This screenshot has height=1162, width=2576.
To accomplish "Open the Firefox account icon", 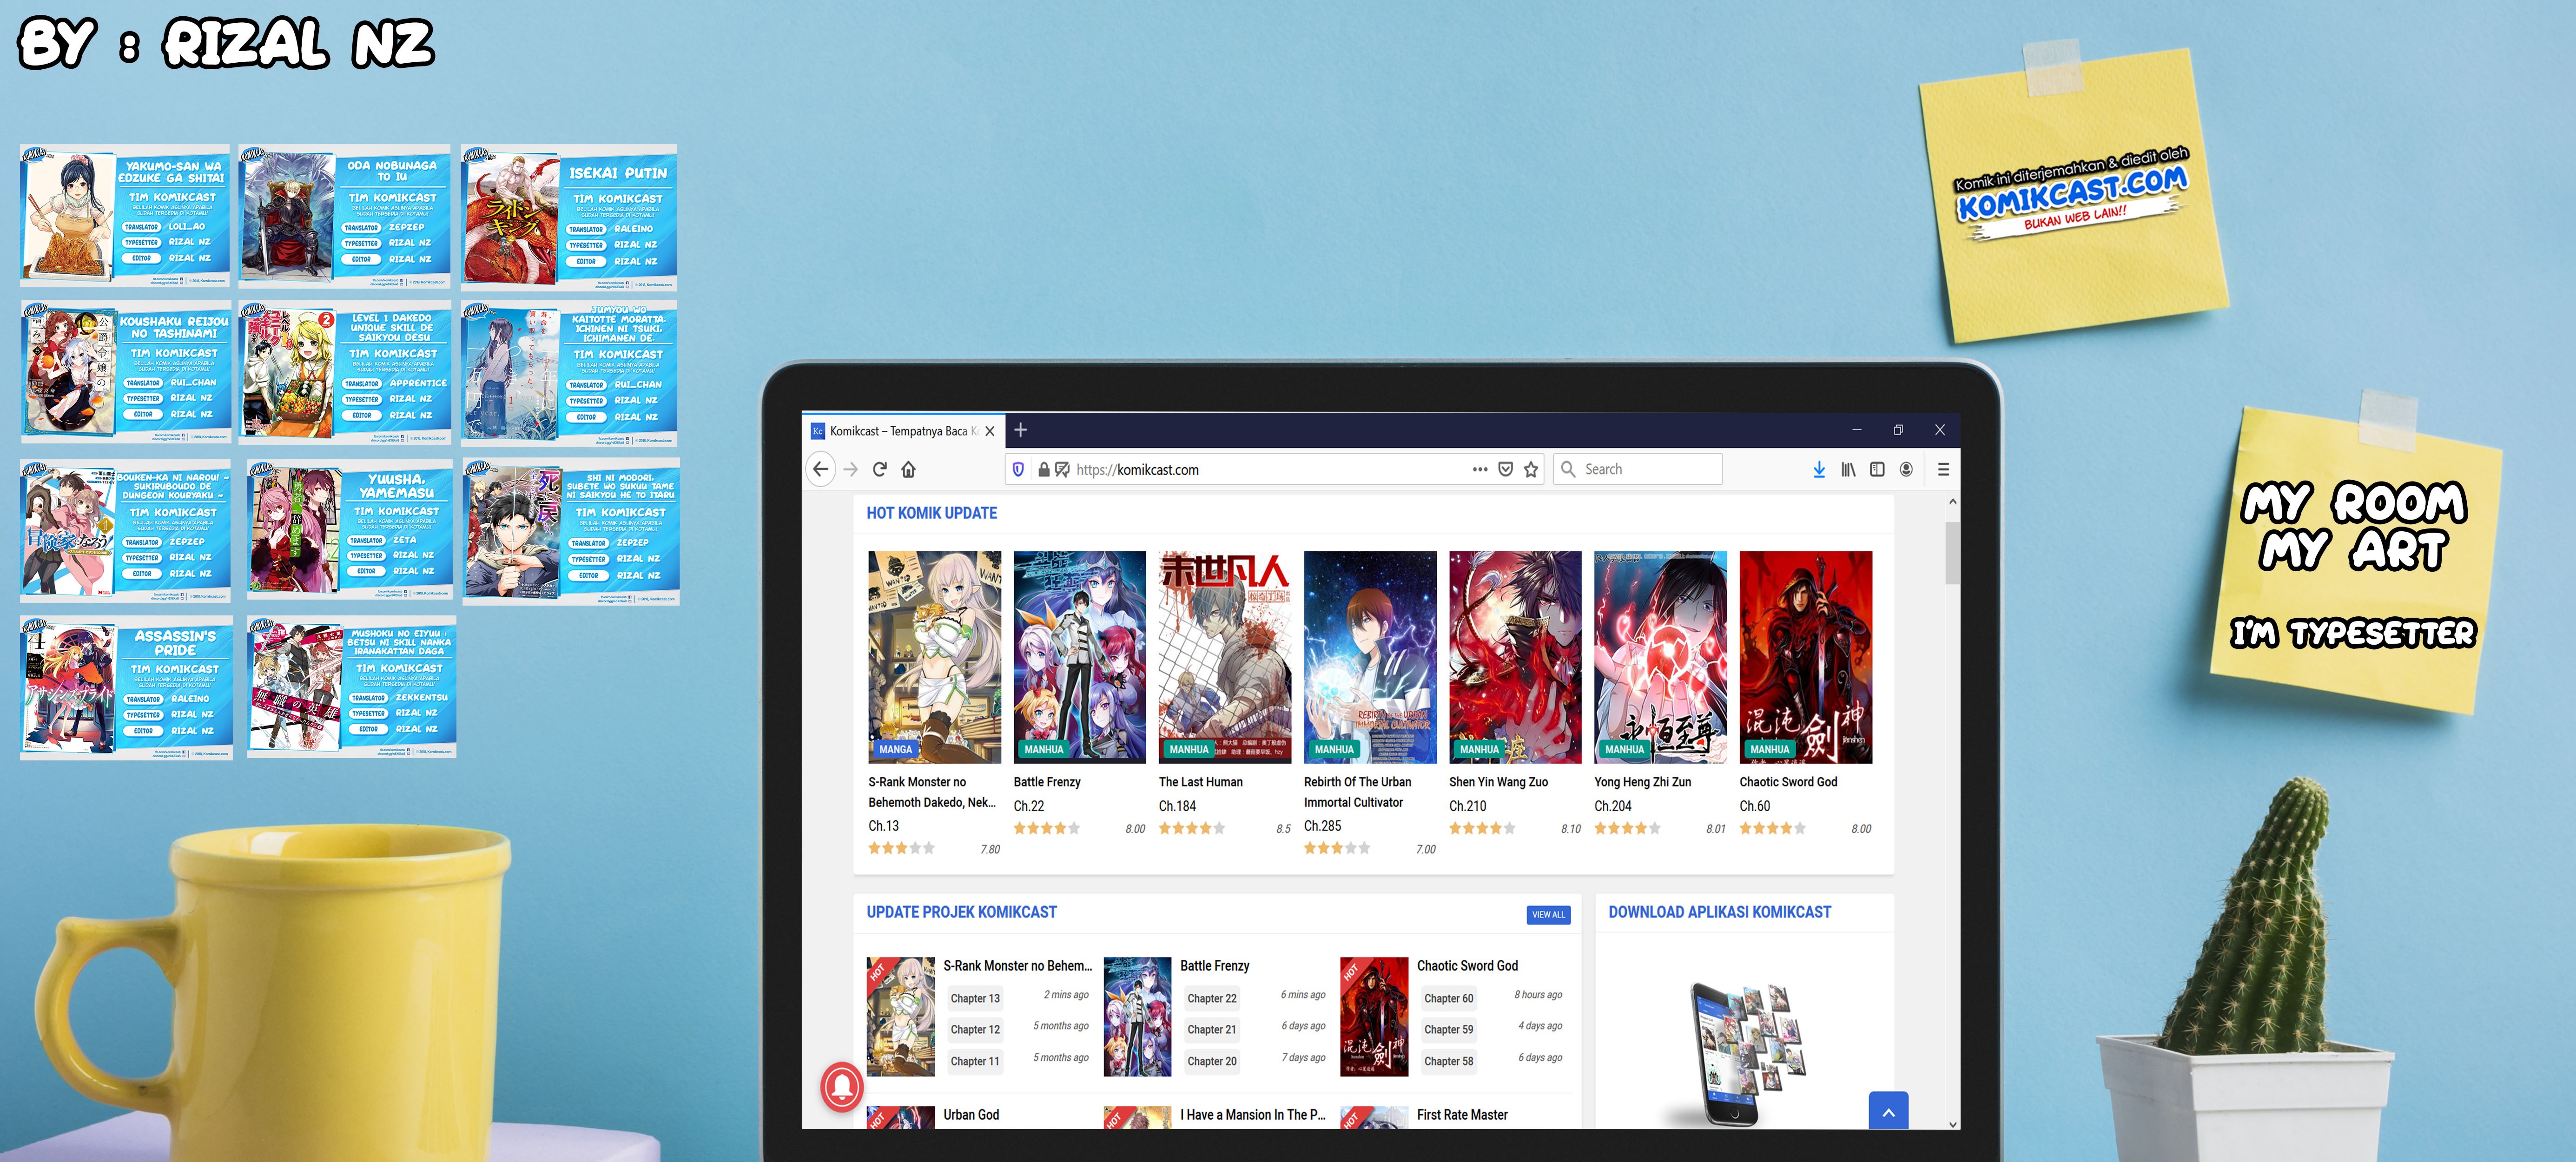I will pyautogui.click(x=1906, y=469).
